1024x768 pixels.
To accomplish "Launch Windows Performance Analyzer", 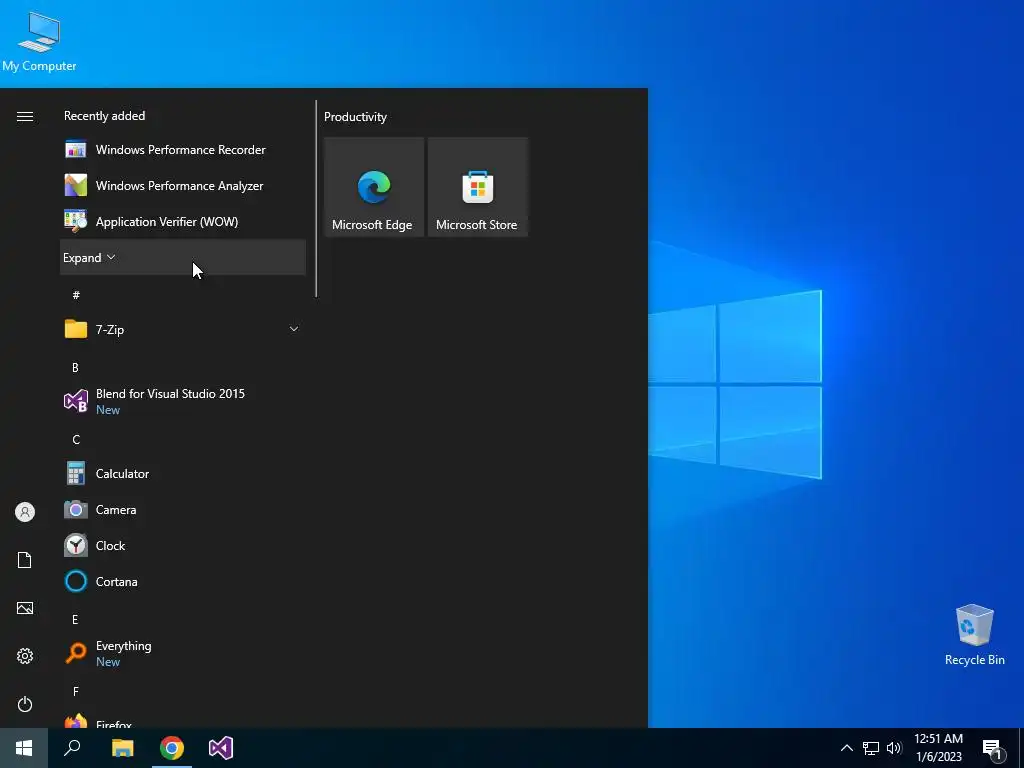I will pyautogui.click(x=183, y=185).
